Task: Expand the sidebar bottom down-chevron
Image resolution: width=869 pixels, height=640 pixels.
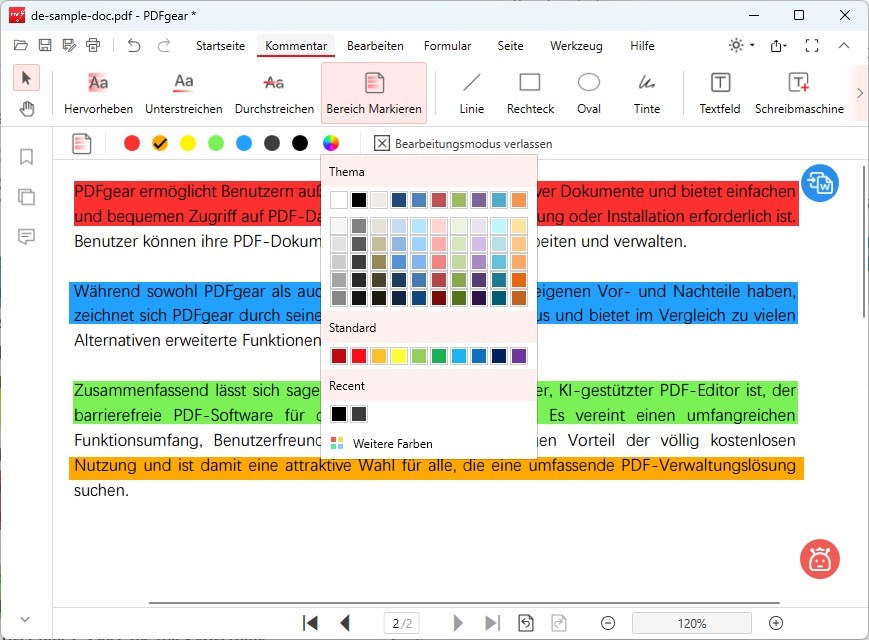Action: [x=25, y=619]
